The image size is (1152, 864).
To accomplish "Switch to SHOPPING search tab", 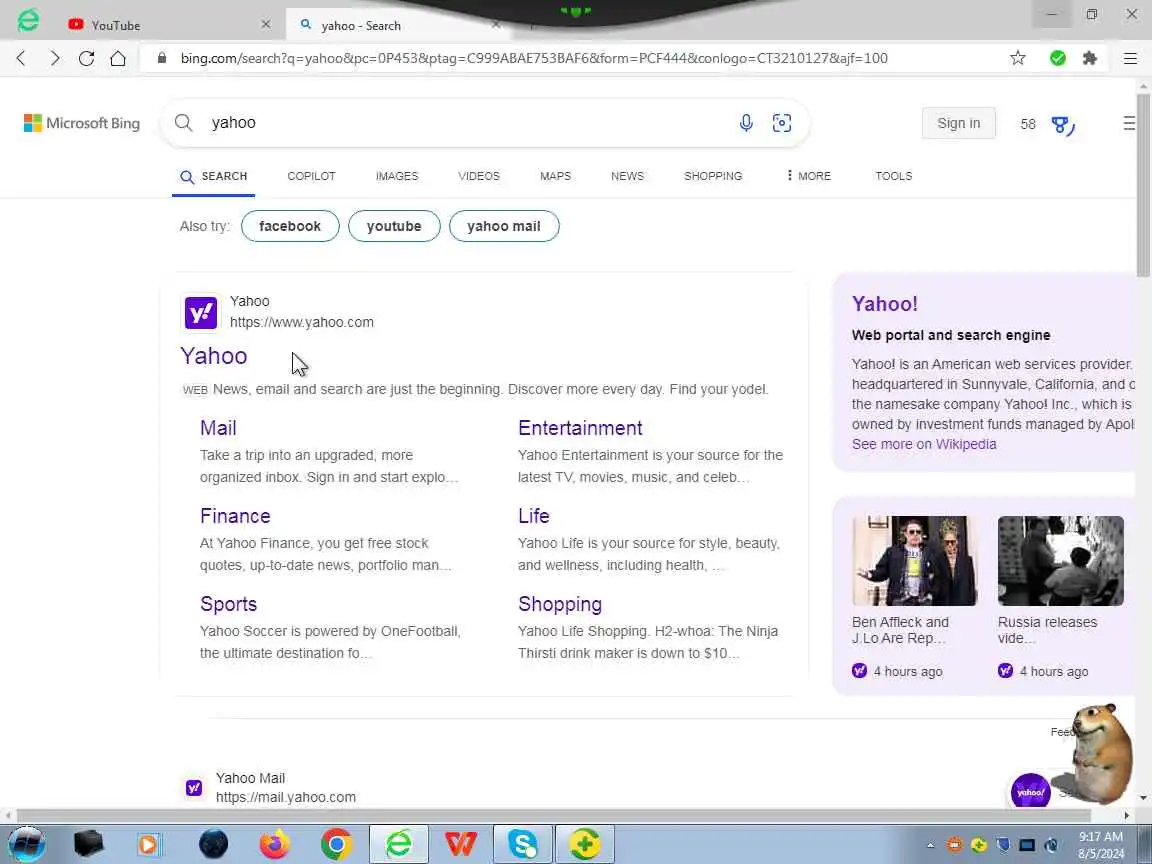I will point(713,176).
